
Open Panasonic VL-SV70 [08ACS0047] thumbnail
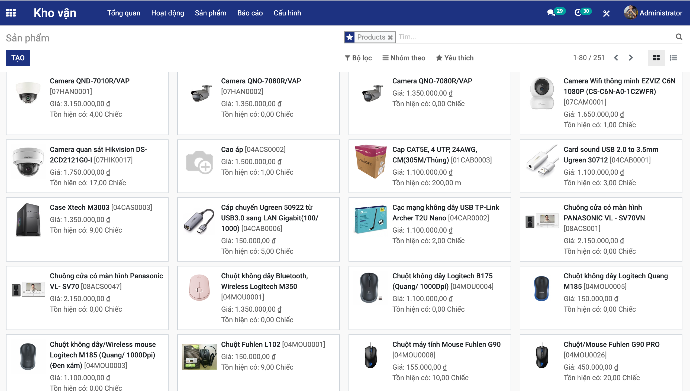click(x=28, y=289)
